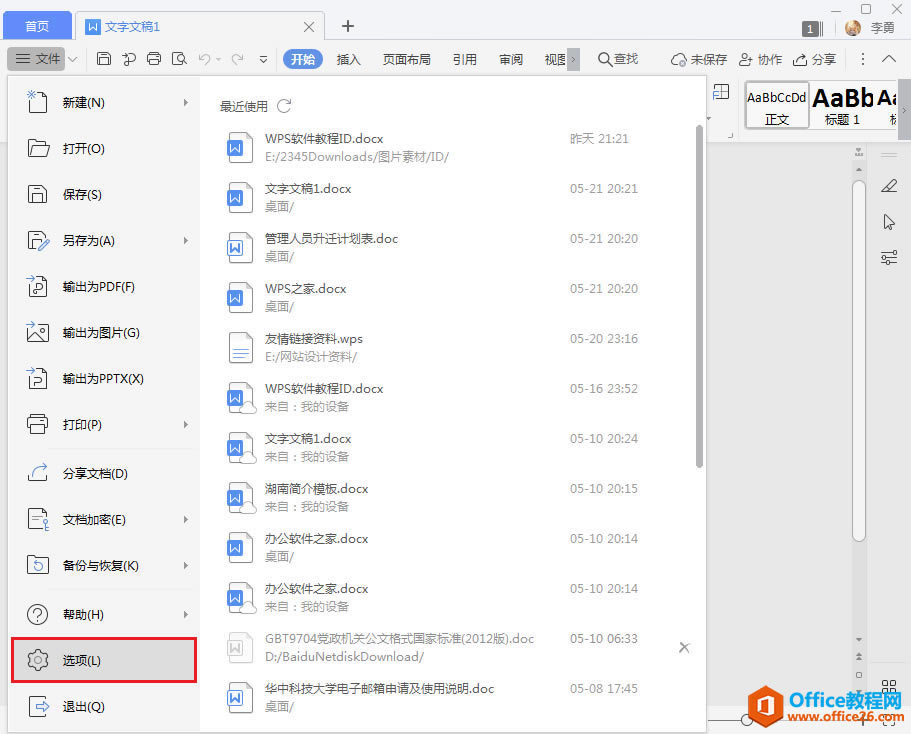Open recent file 华中科技大学电子邮箱申请及使用说明.doc
The width and height of the screenshot is (911, 734).
point(453,697)
